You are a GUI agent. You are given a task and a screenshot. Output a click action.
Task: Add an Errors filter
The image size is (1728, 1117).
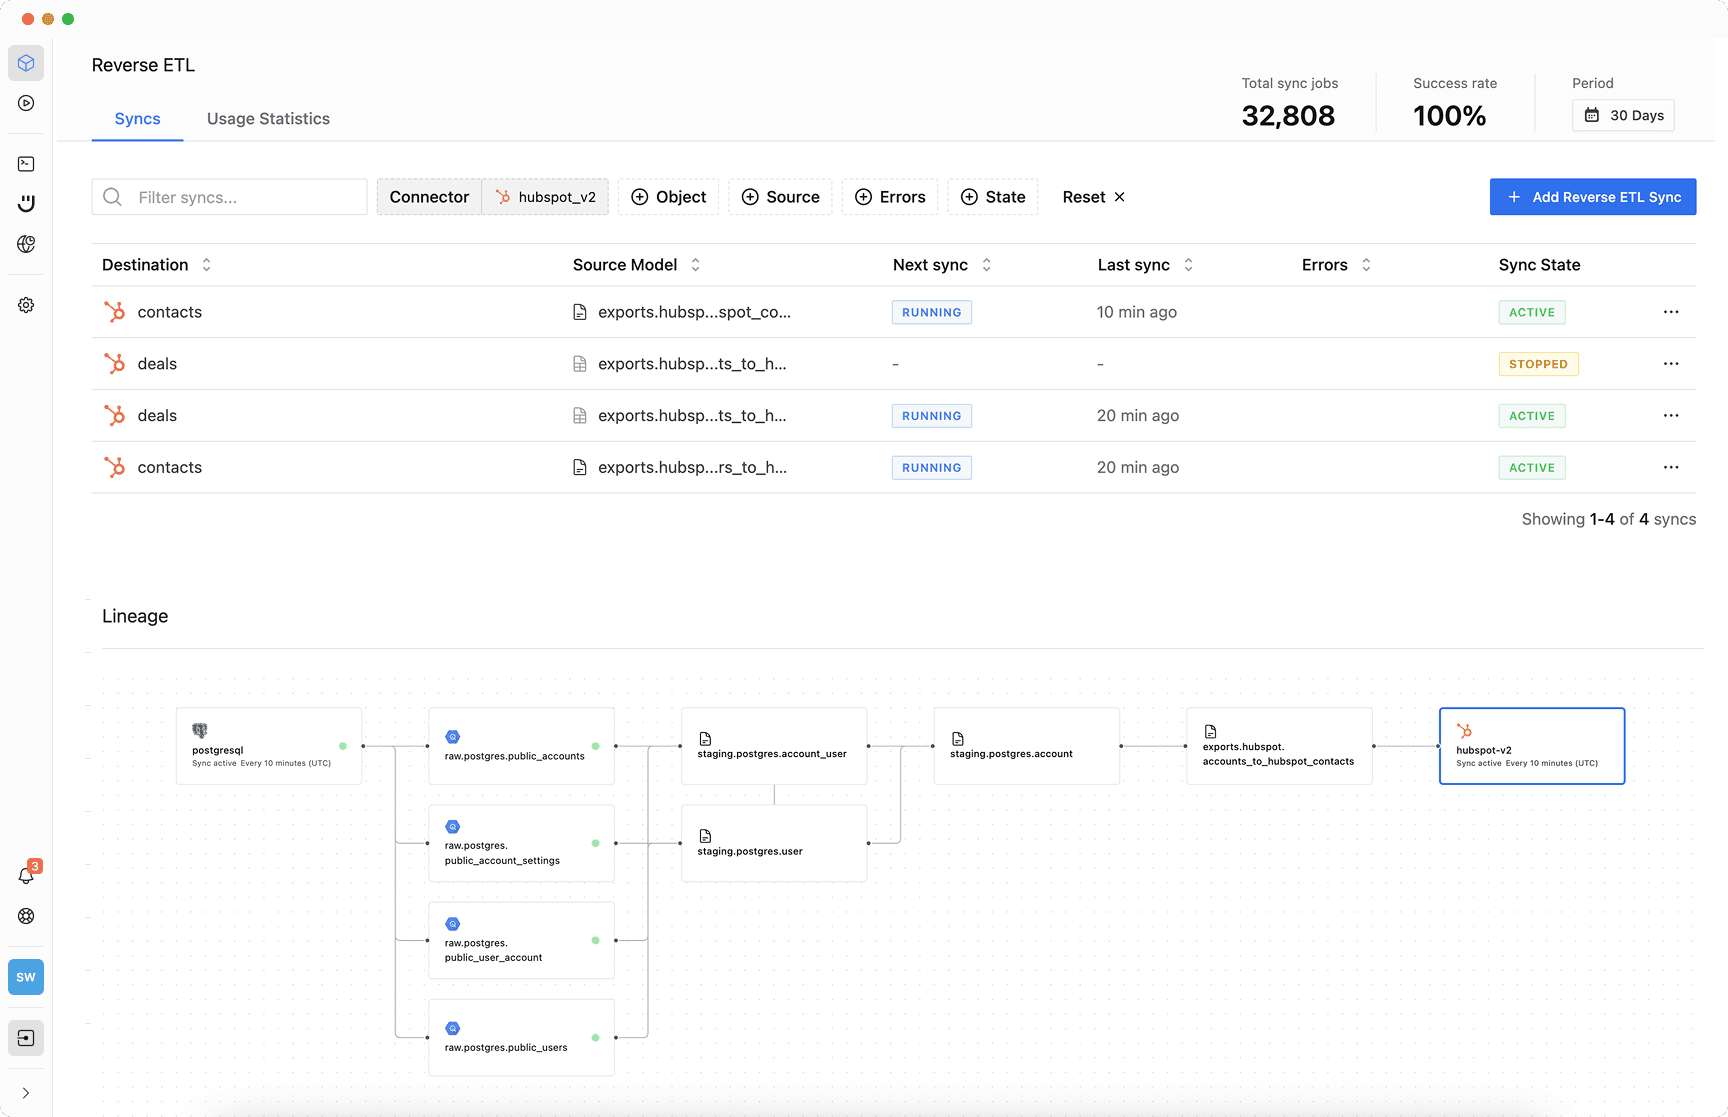[x=889, y=197]
